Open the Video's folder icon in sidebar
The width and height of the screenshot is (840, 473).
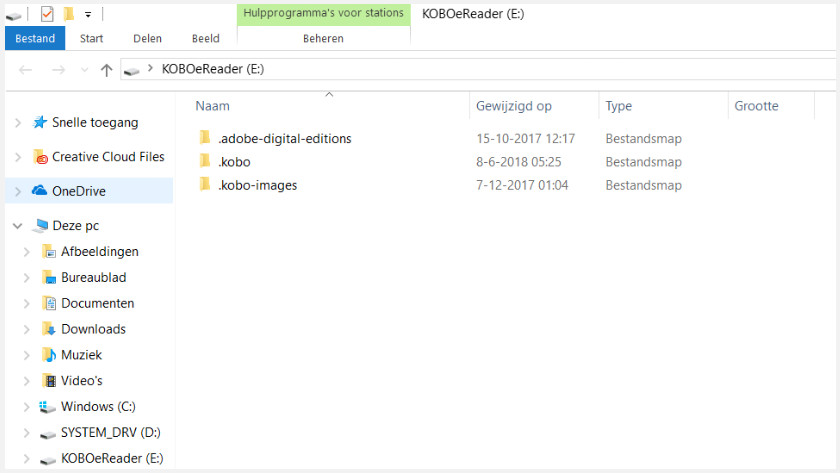[x=49, y=381]
